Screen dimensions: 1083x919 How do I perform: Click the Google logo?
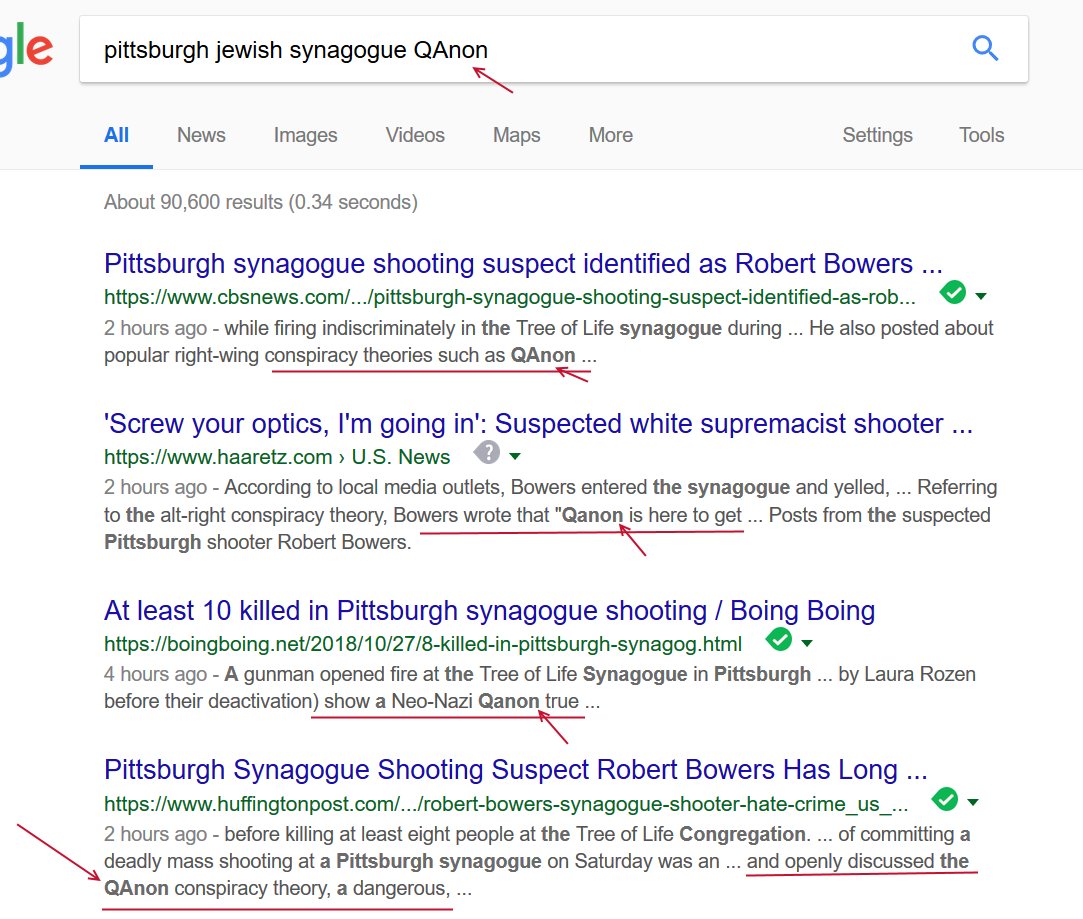point(26,50)
